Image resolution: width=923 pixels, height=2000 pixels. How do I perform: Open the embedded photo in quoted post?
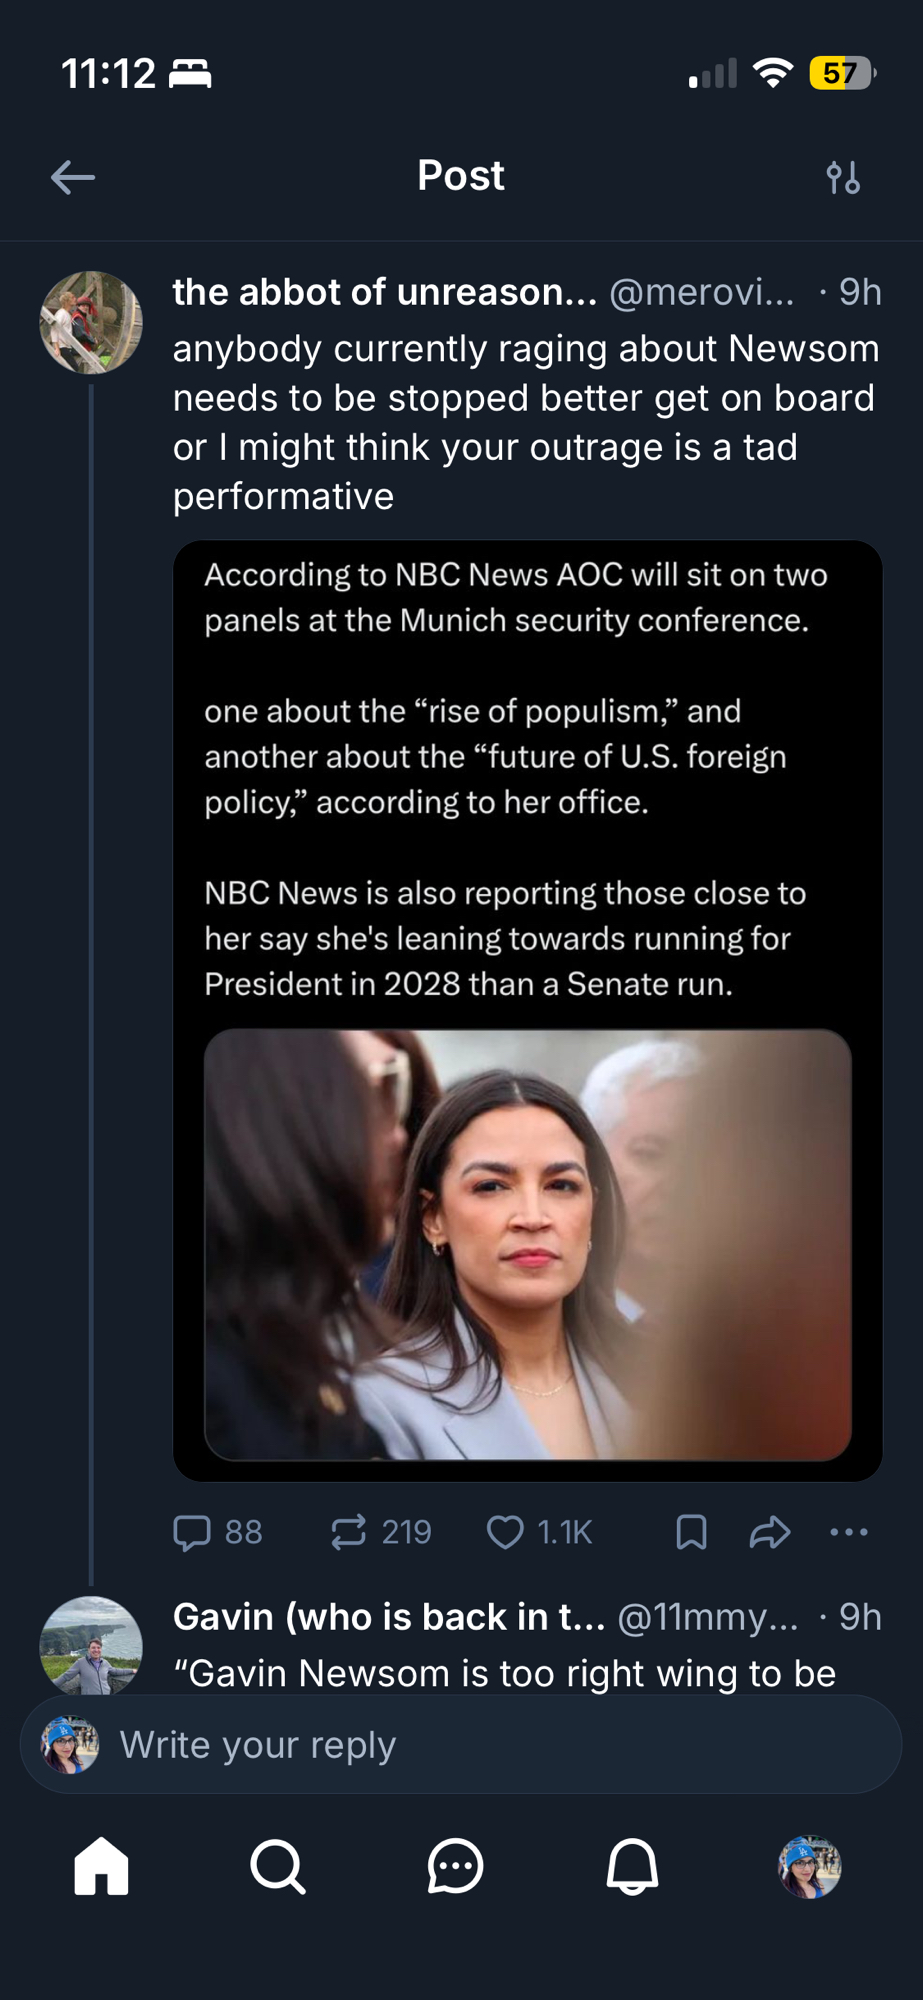527,1245
